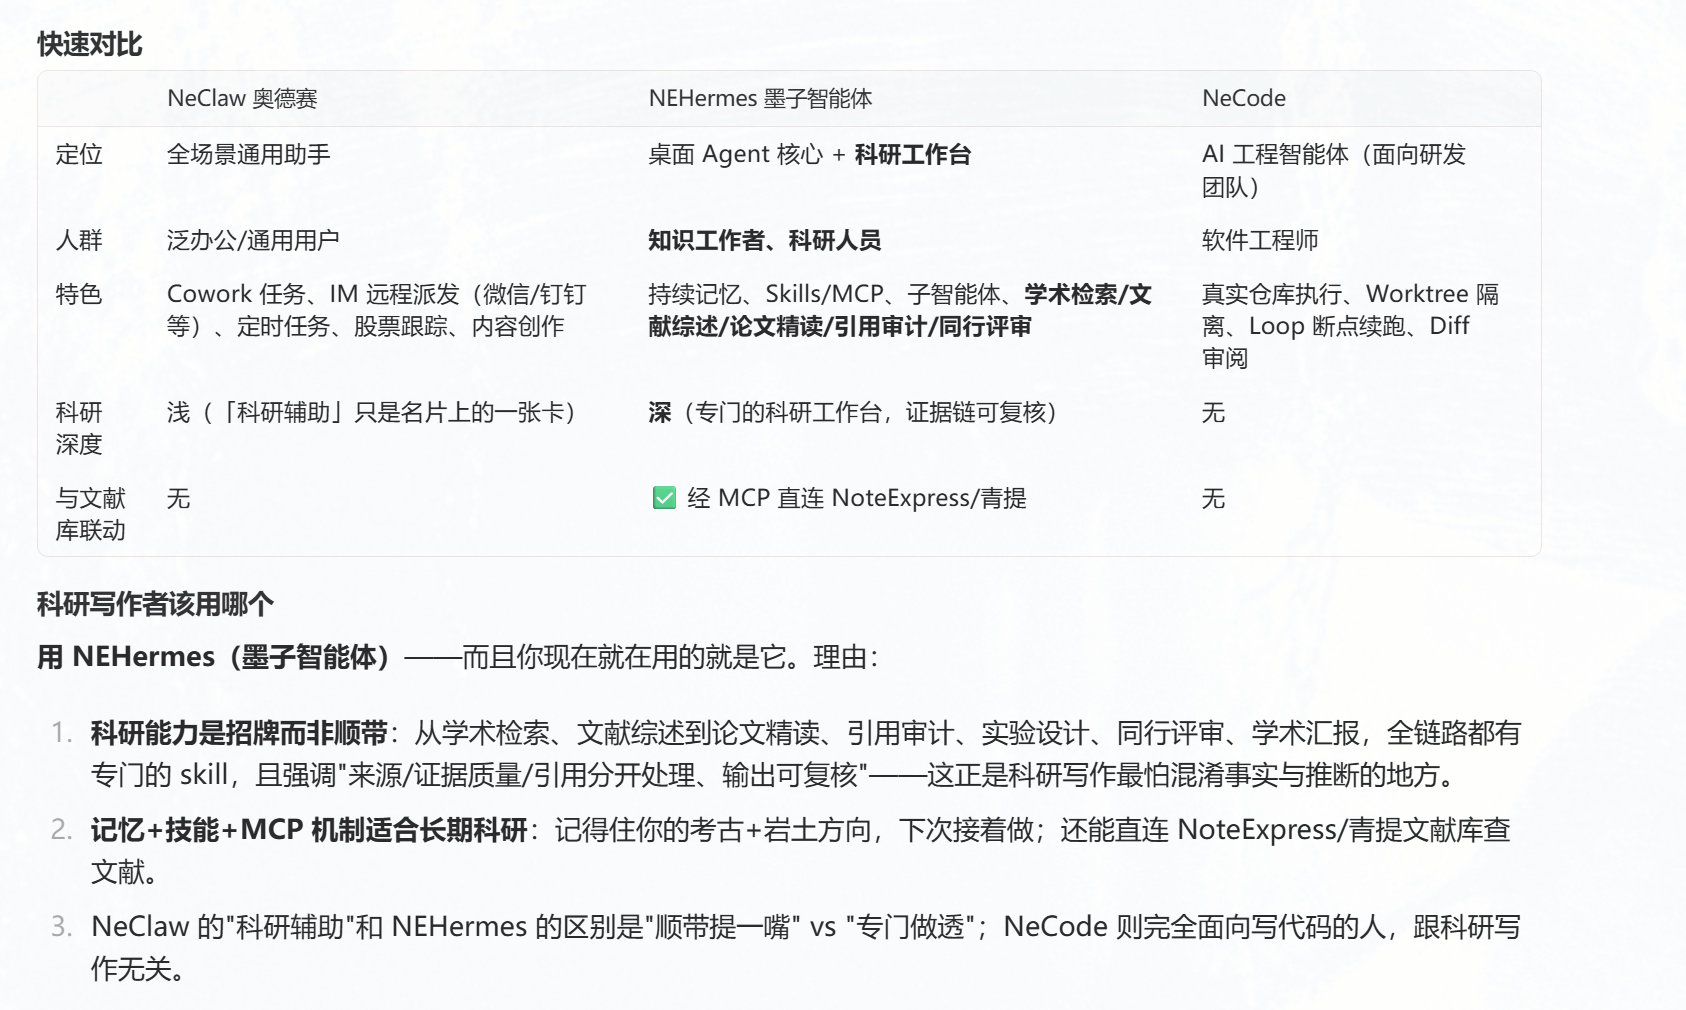
Task: Click the 桌面 Agent 核心 + 科研工作台 cell
Action: click(810, 154)
